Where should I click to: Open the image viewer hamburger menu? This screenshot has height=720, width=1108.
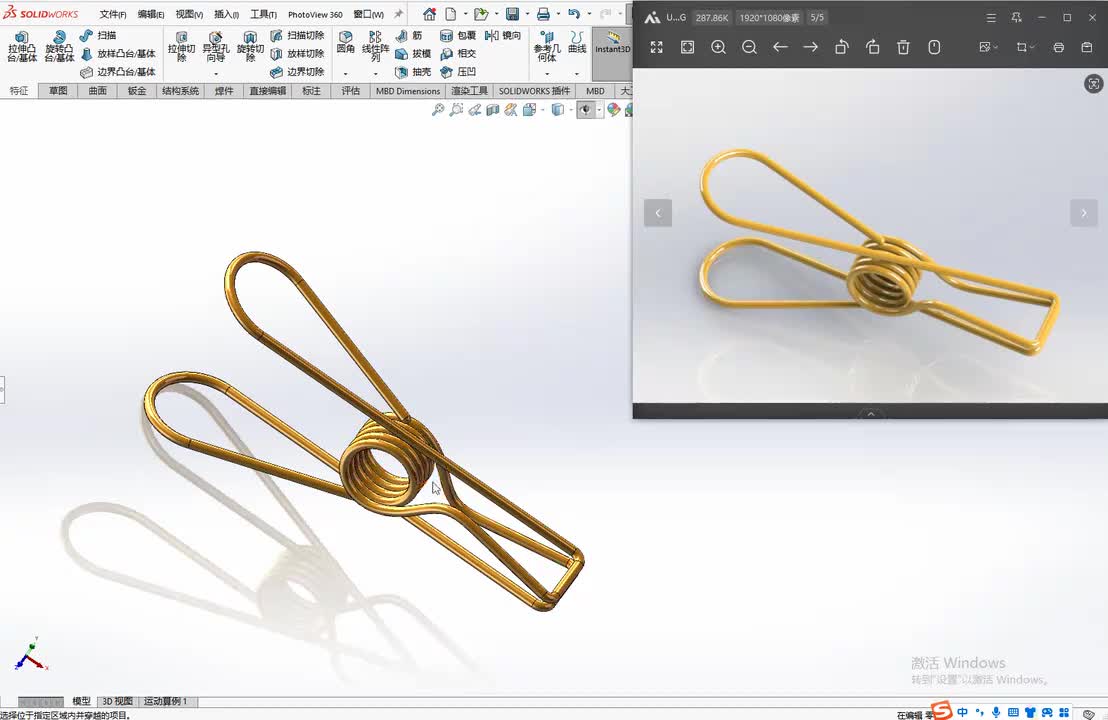(x=991, y=18)
